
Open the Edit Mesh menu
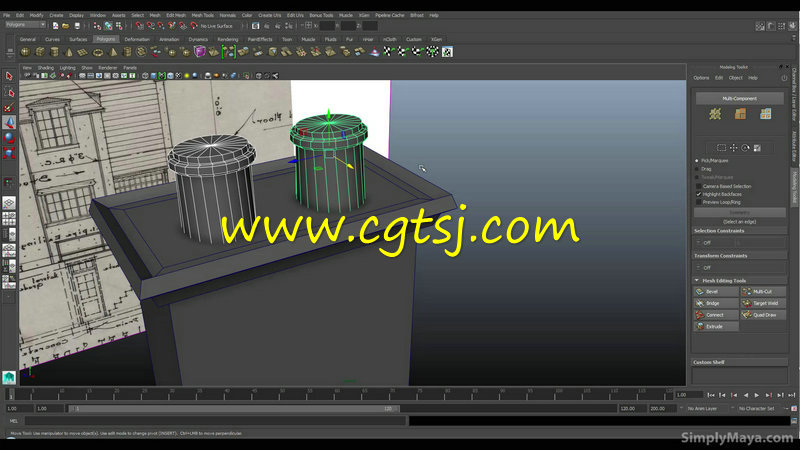176,15
